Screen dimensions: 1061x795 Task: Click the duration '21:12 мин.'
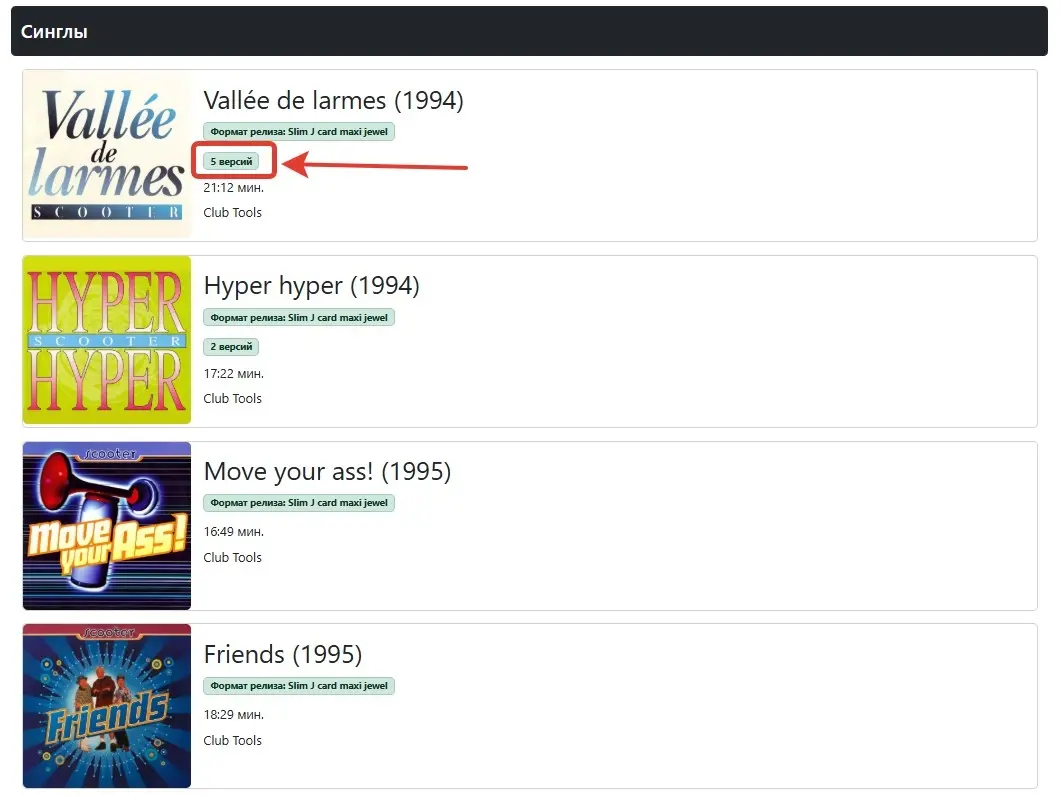[x=233, y=187]
